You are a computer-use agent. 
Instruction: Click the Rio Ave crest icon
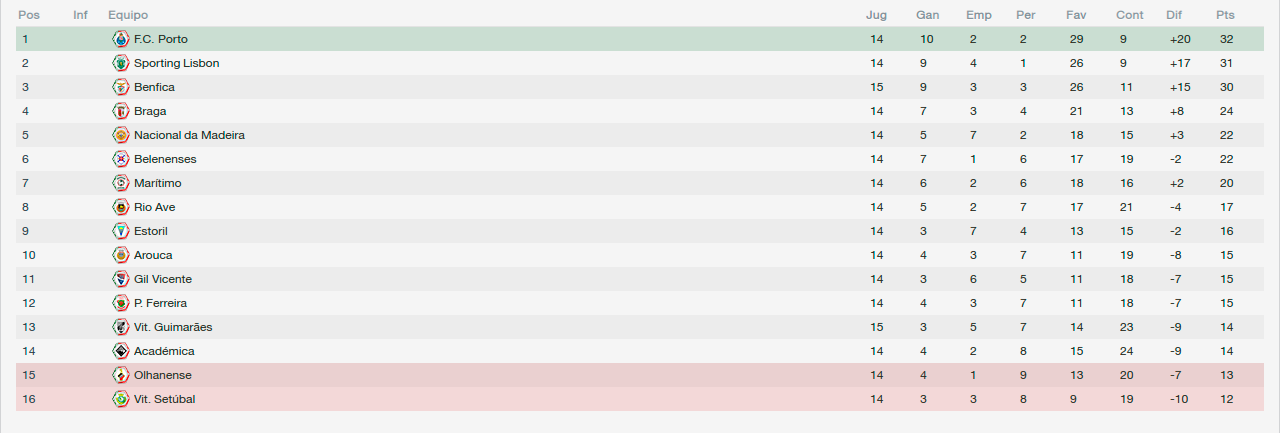click(x=121, y=207)
